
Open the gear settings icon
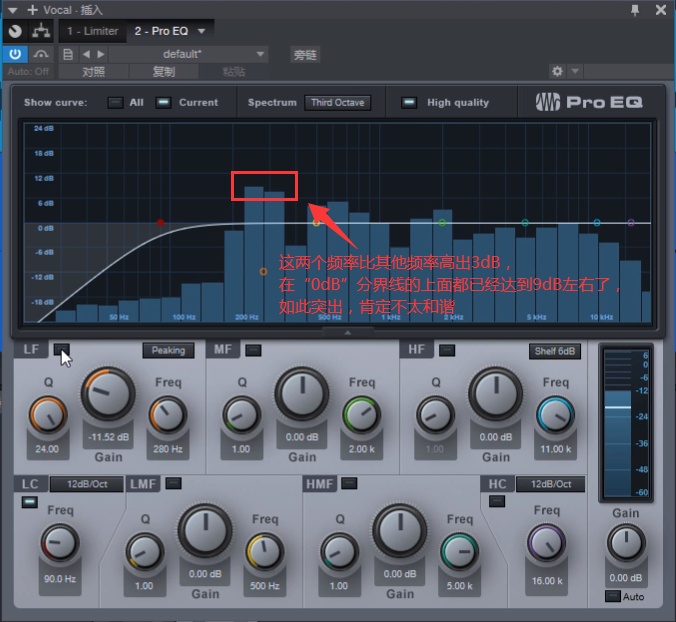pyautogui.click(x=557, y=71)
